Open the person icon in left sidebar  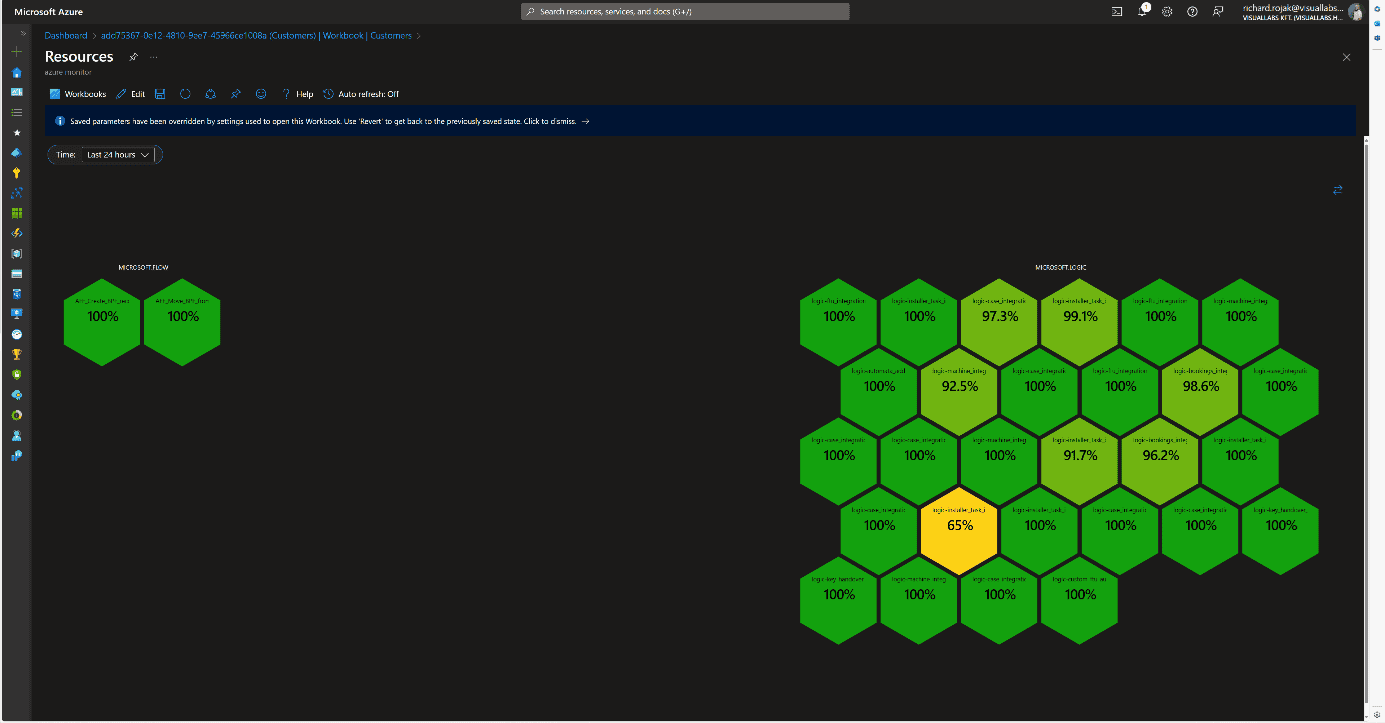(x=16, y=435)
